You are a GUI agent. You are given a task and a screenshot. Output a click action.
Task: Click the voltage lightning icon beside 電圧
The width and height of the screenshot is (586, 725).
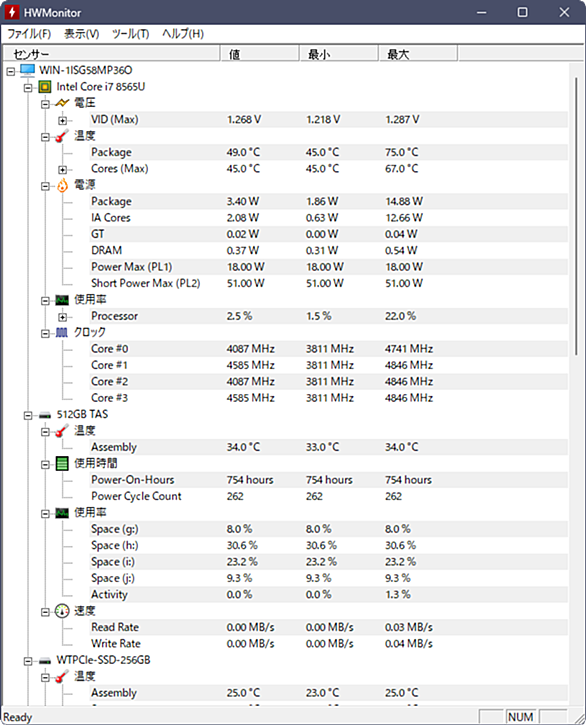coord(62,103)
